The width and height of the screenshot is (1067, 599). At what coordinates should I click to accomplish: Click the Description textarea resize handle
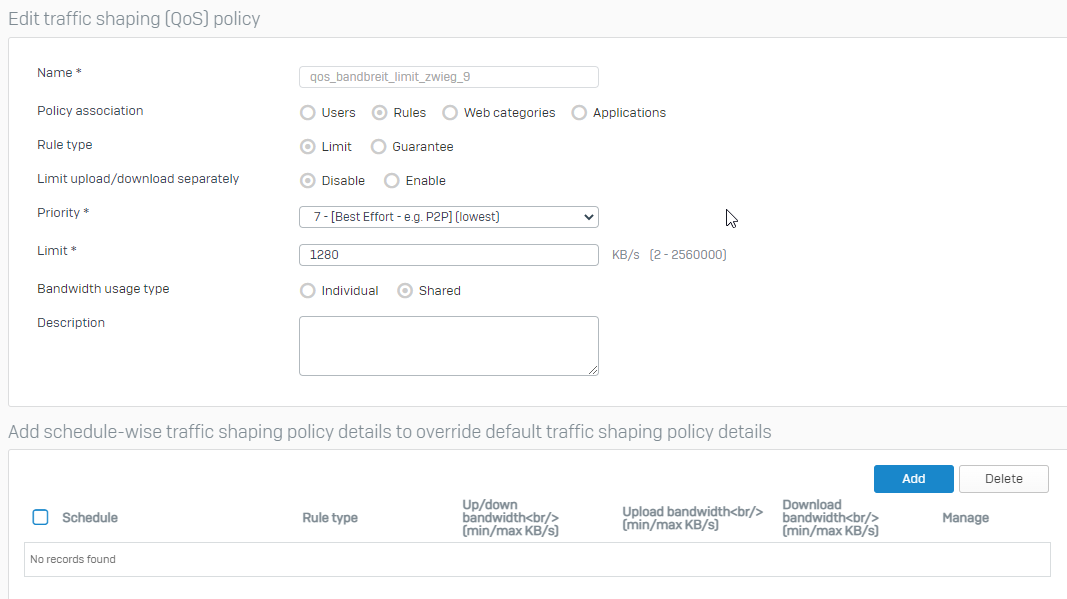[593, 370]
